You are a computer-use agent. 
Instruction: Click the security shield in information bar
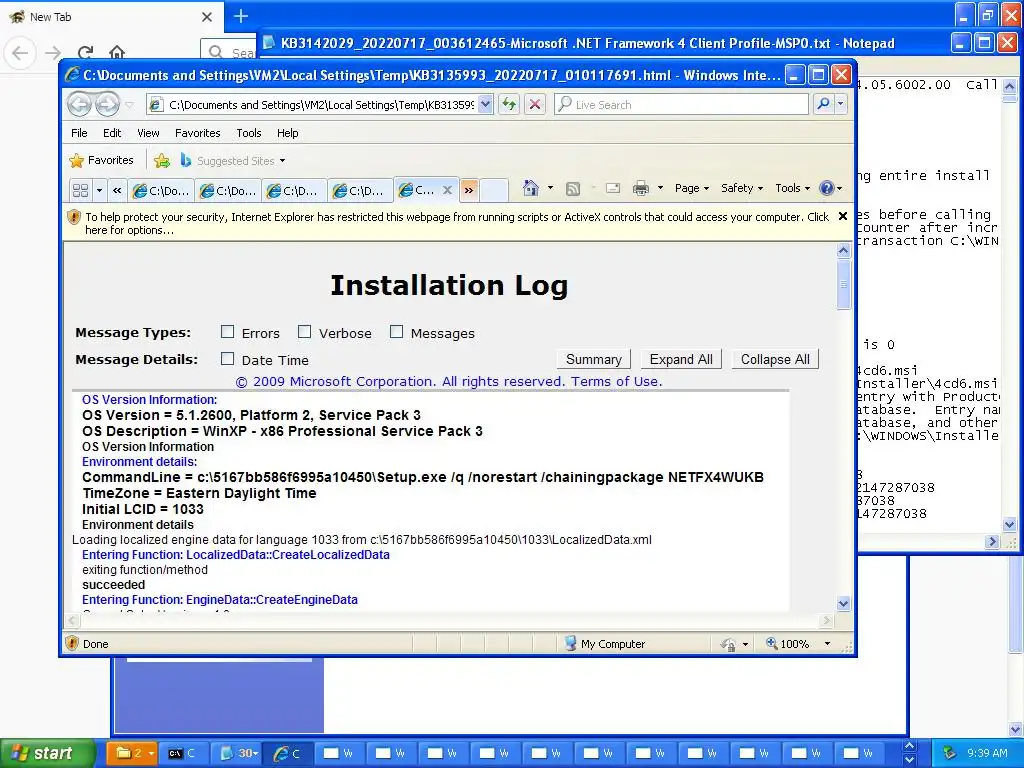tap(74, 217)
